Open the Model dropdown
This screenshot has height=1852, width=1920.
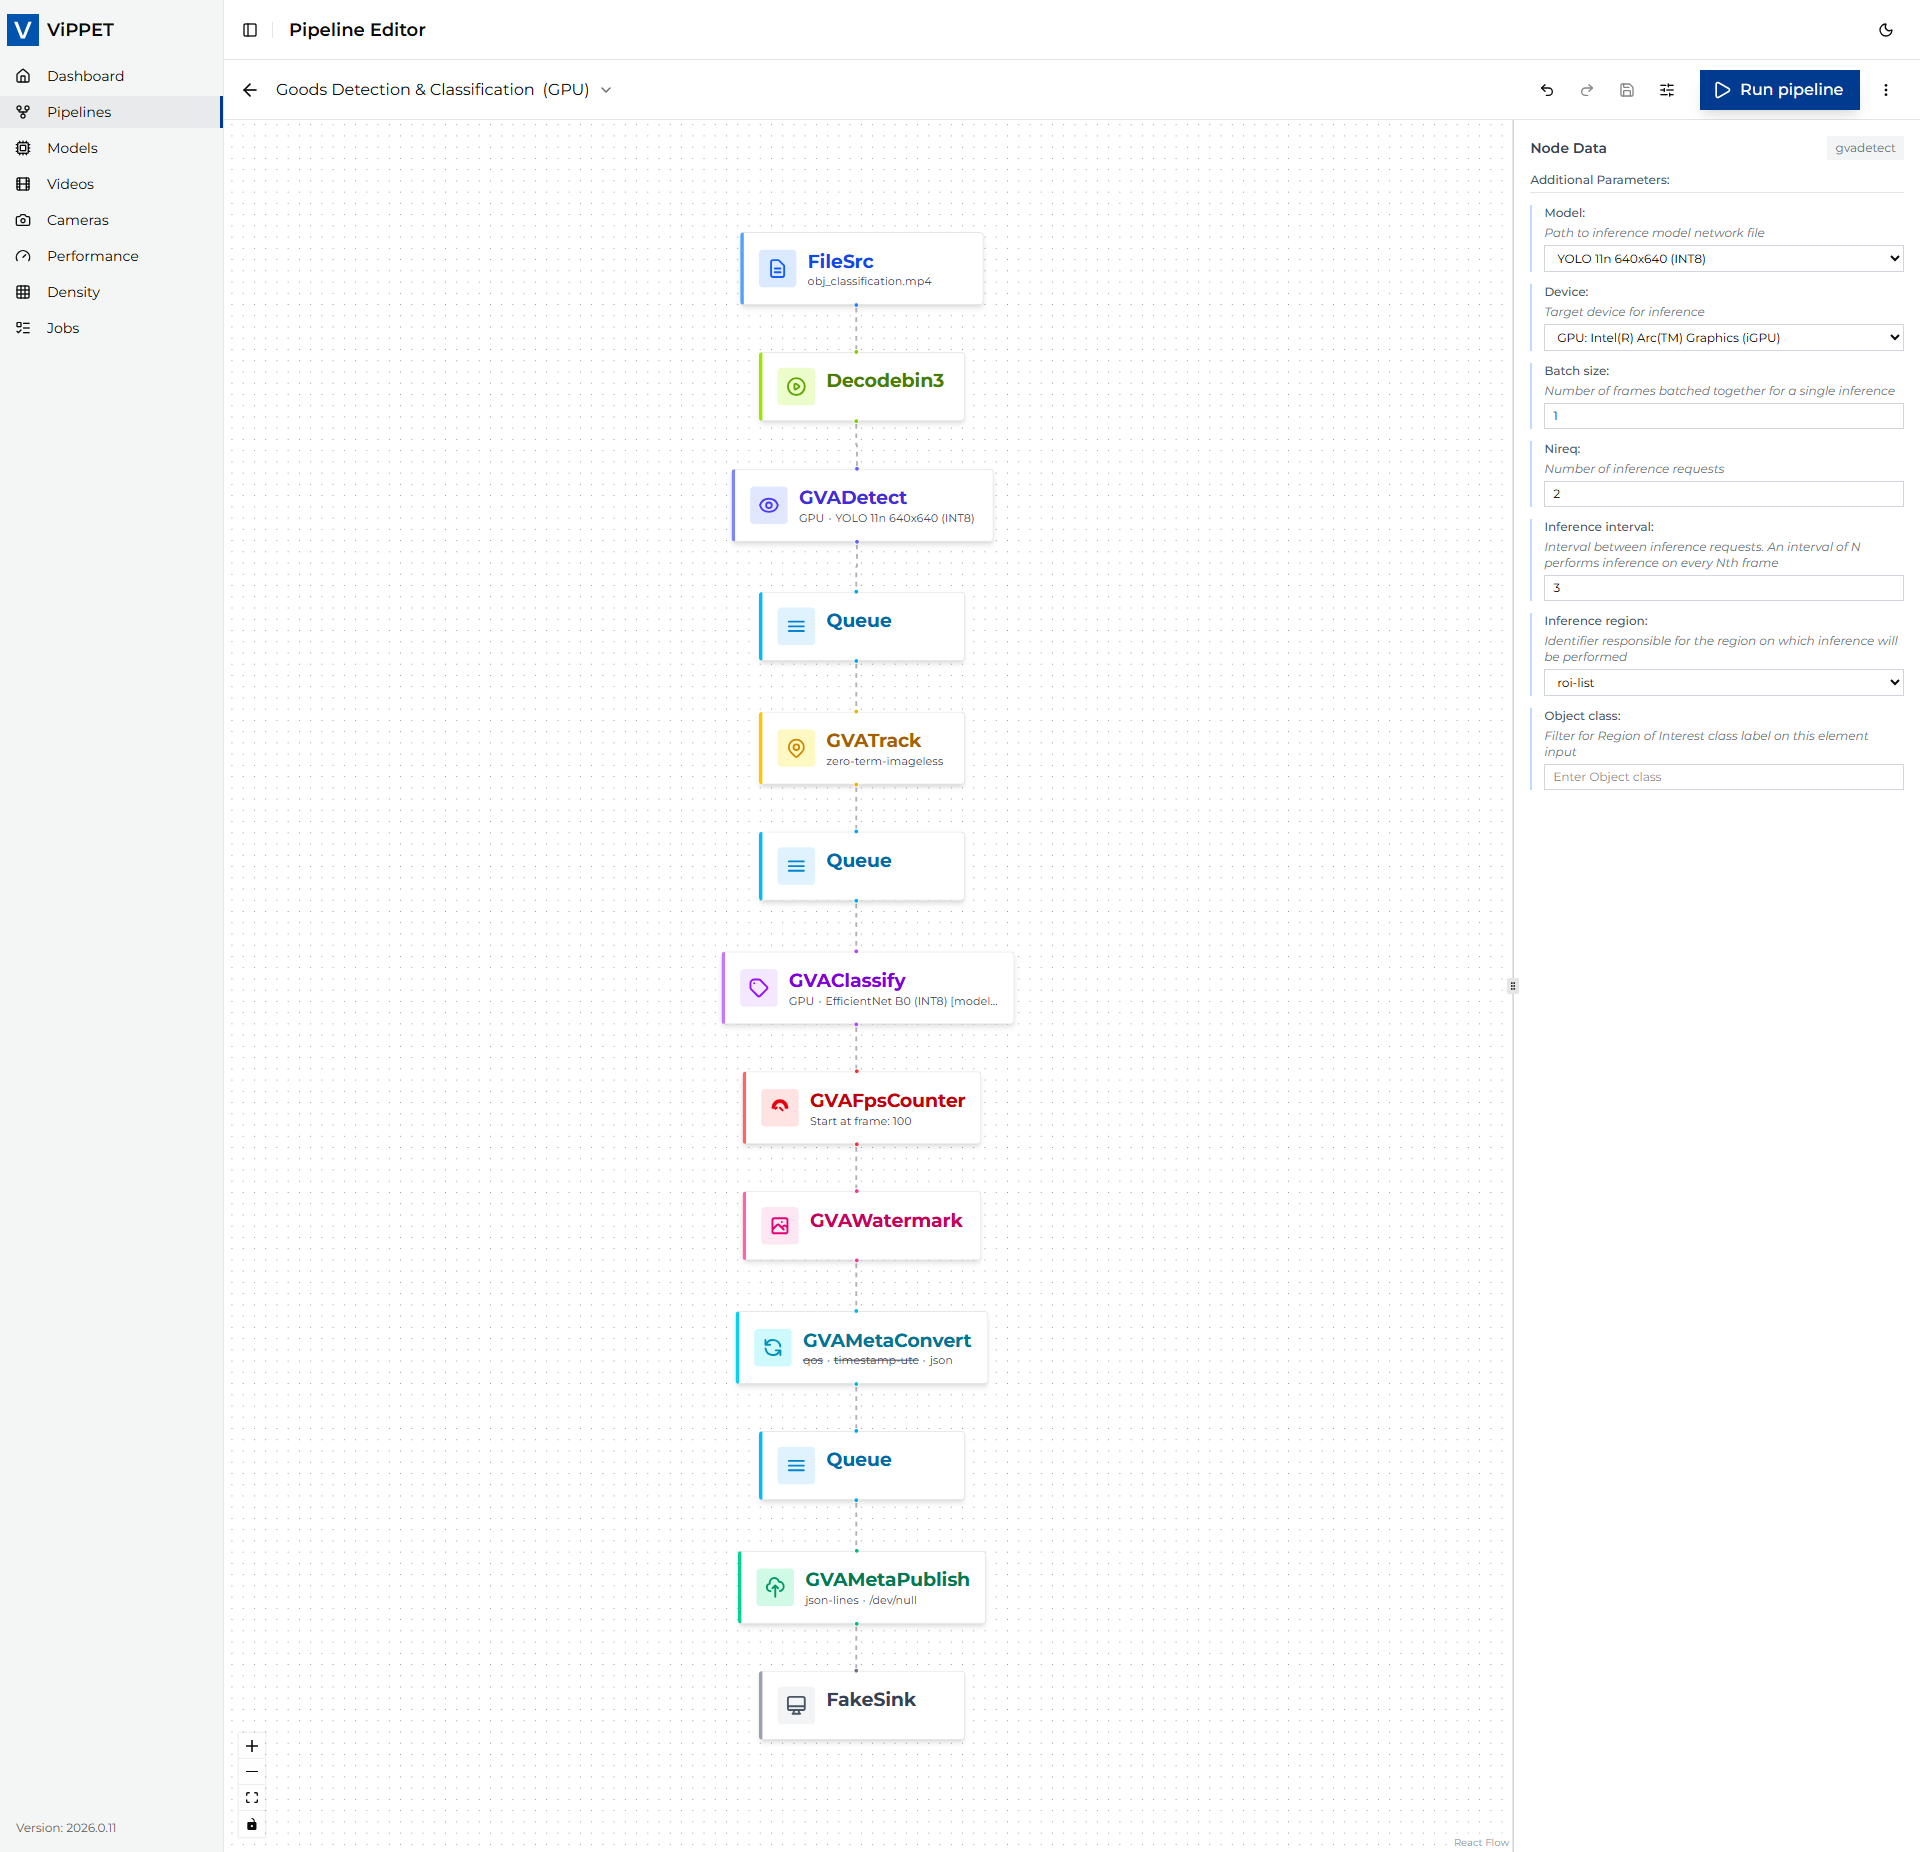1723,259
